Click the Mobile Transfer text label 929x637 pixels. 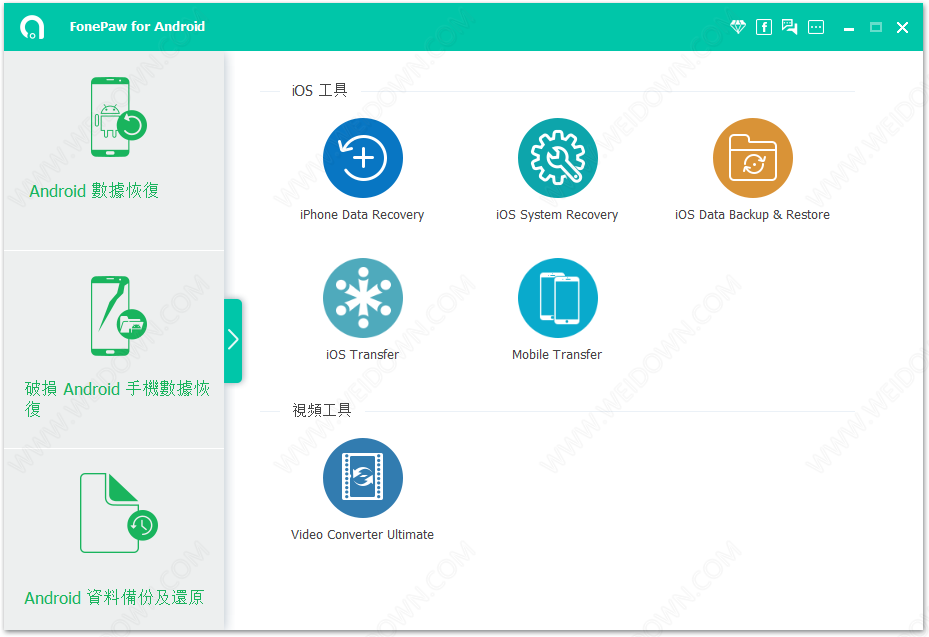click(x=557, y=354)
